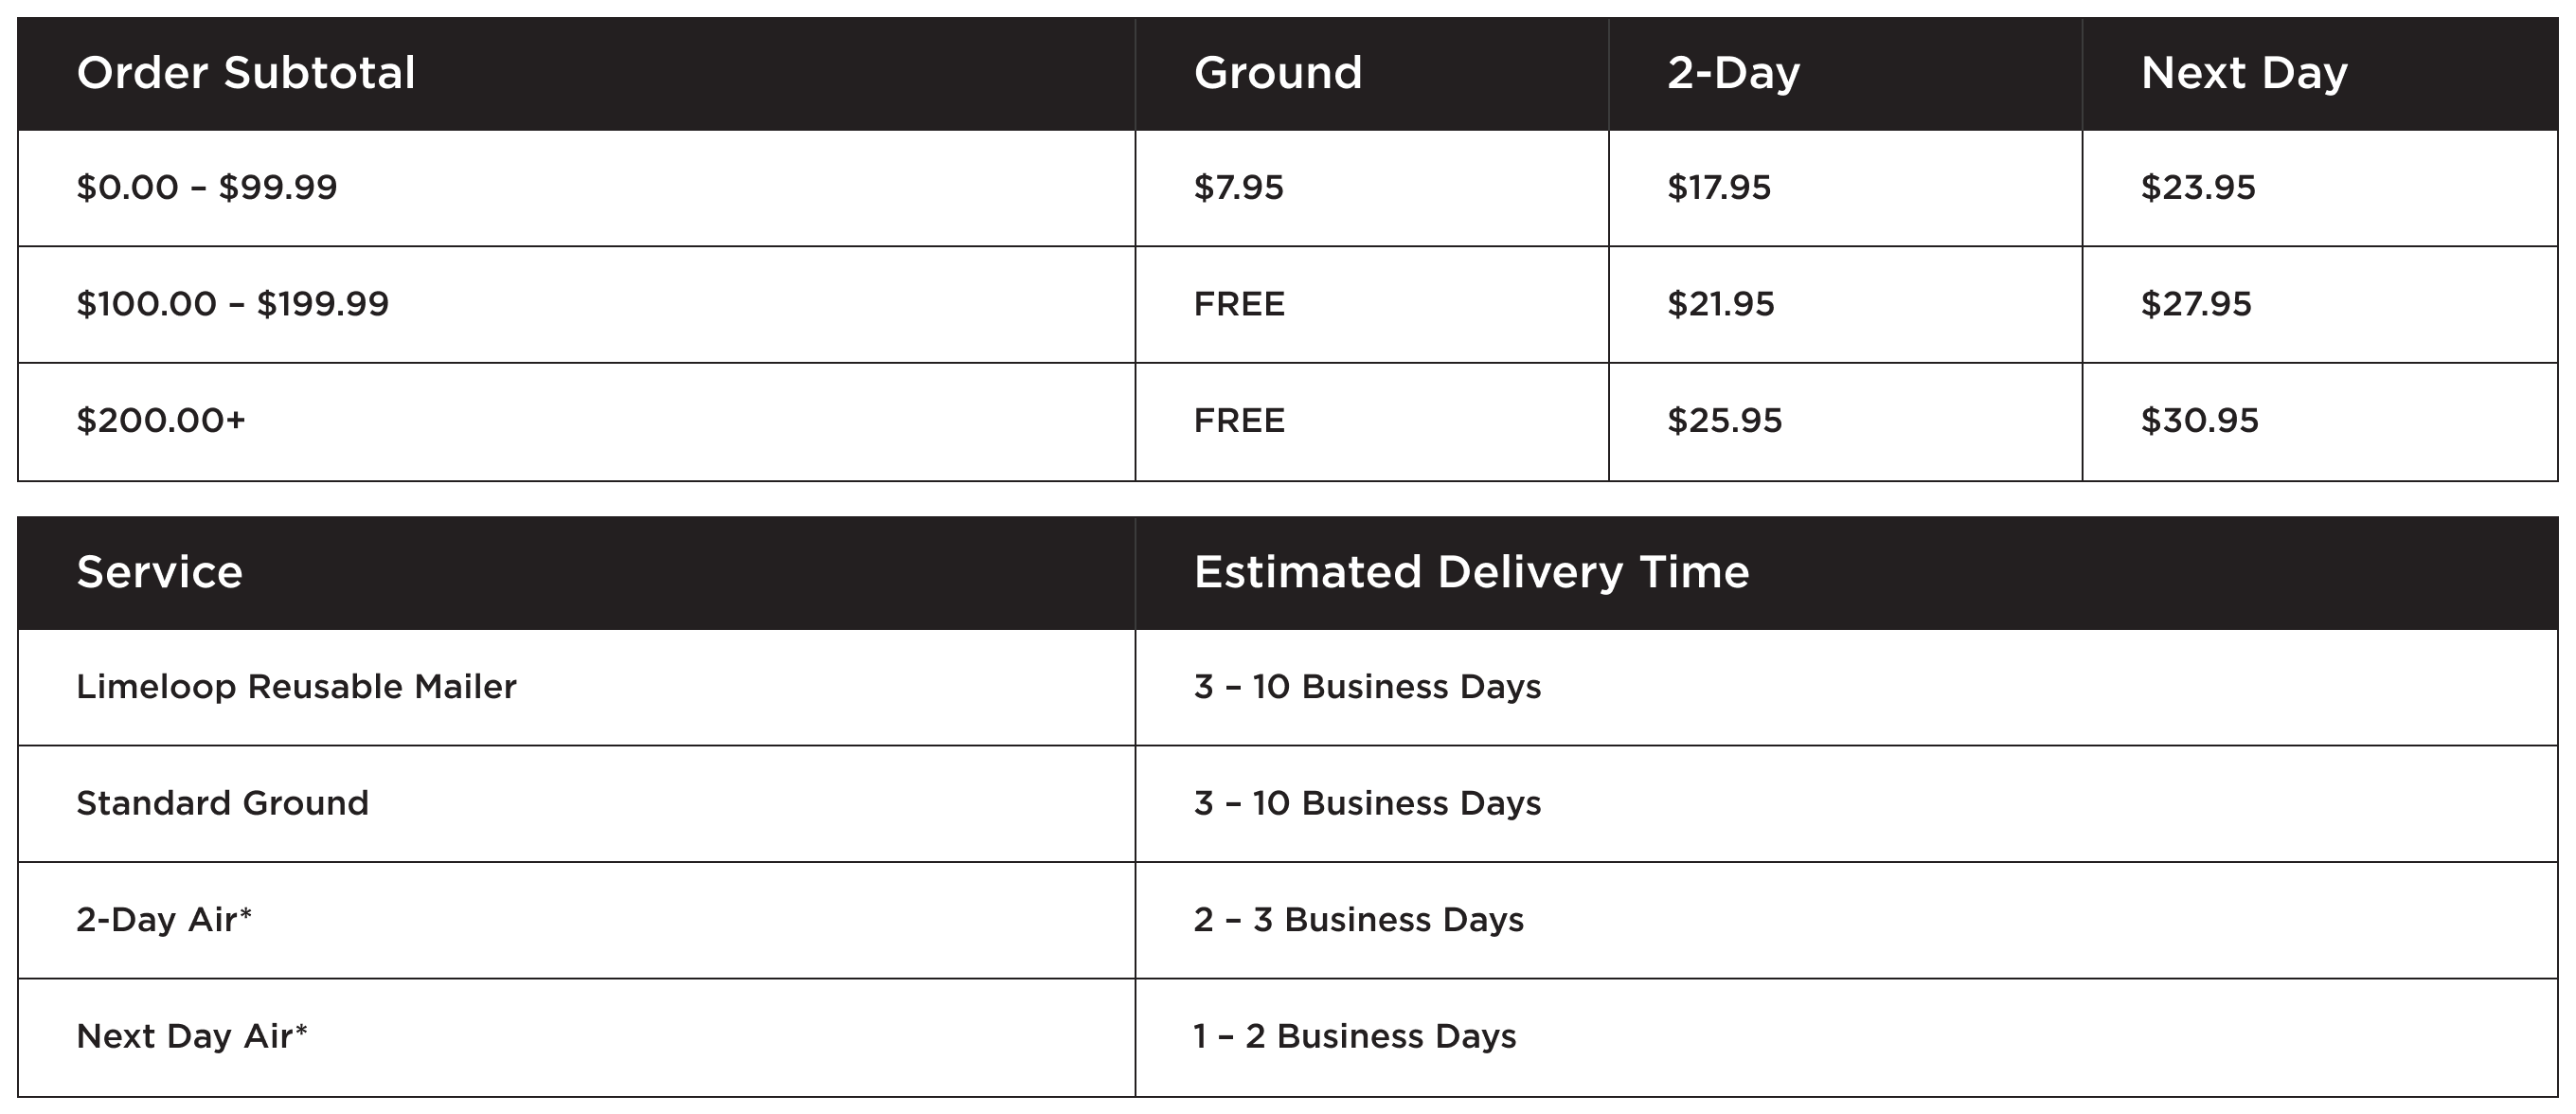Select the 2-Day column header
The width and height of the screenshot is (2576, 1114).
point(1733,73)
